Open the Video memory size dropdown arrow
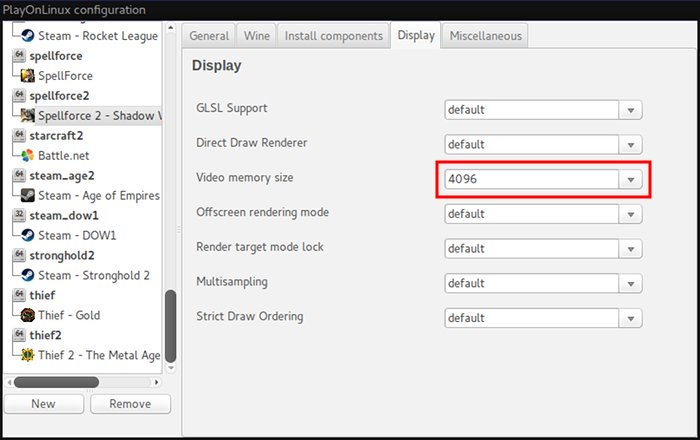The width and height of the screenshot is (700, 440). point(631,179)
